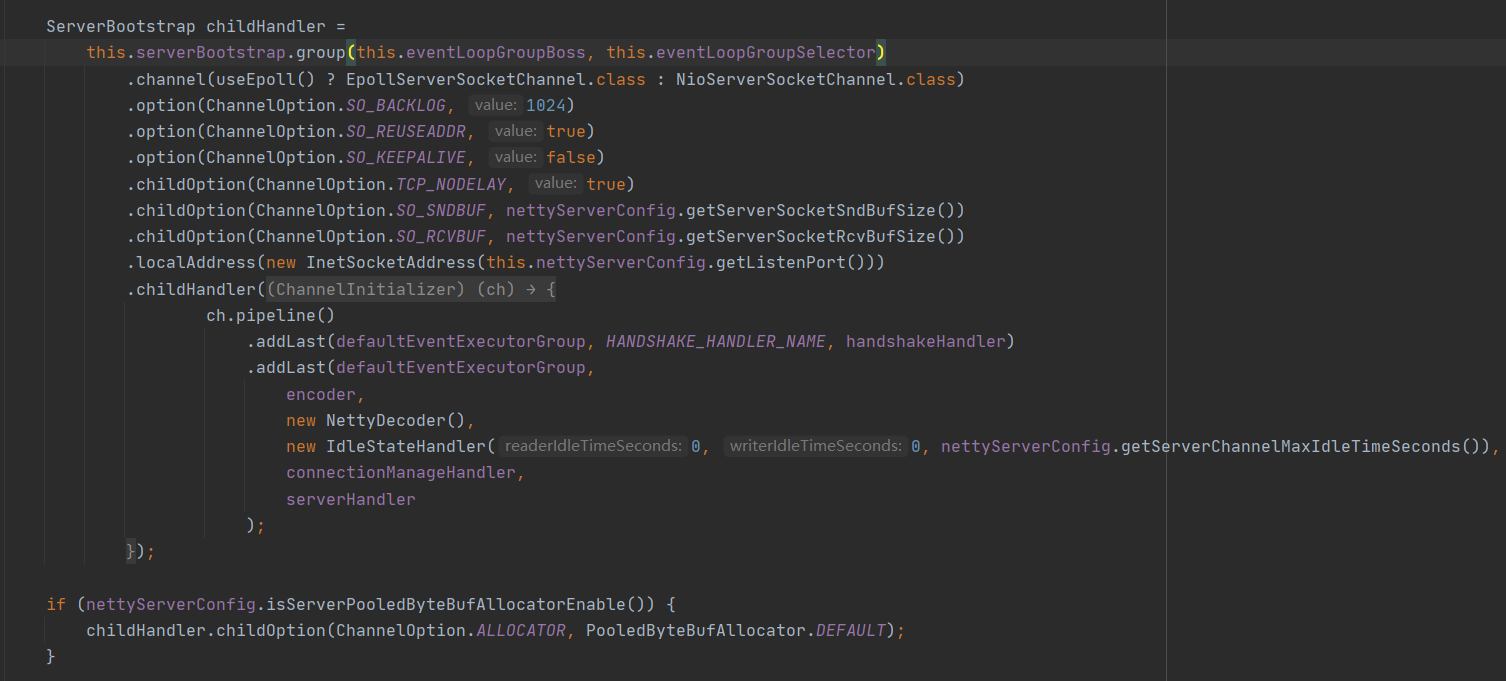Click the getServerSocketSndBufSize method call
1506x681 pixels.
(809, 210)
